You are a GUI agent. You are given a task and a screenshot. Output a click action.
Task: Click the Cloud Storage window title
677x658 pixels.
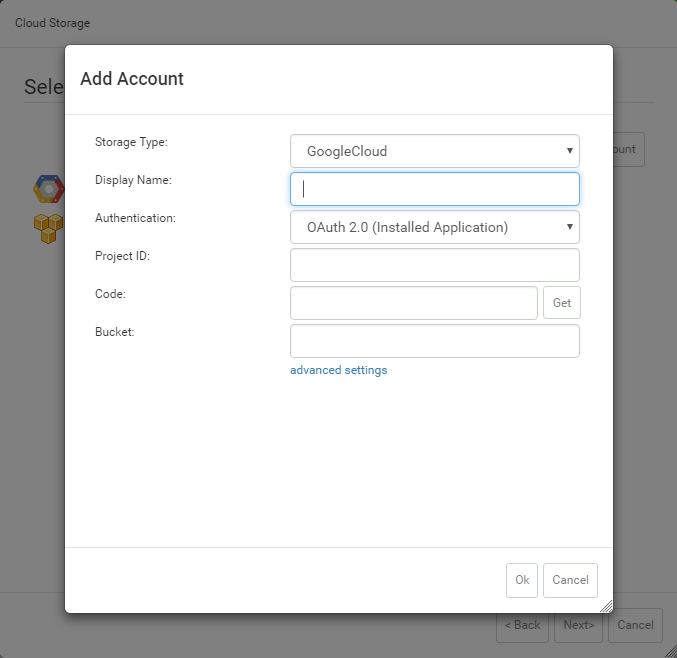(x=51, y=23)
